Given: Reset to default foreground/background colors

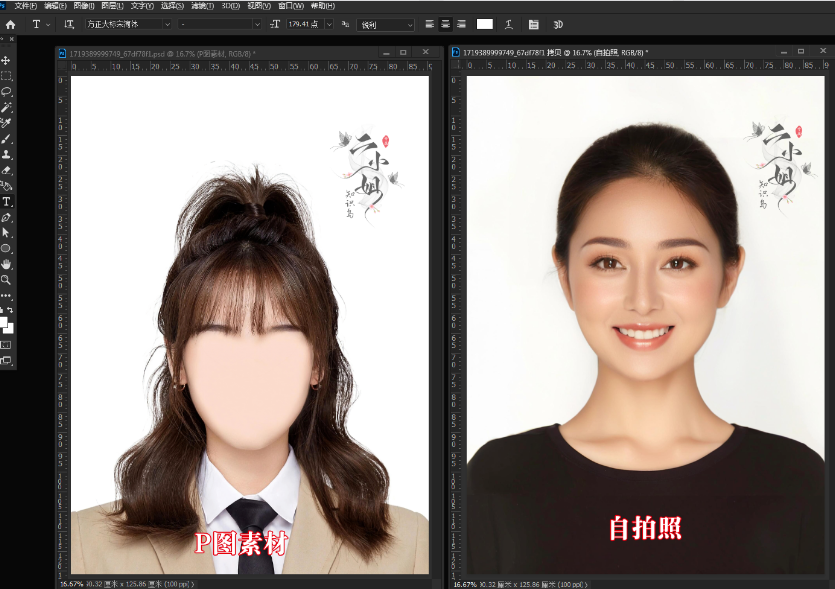Looking at the screenshot, I should pos(2,309).
